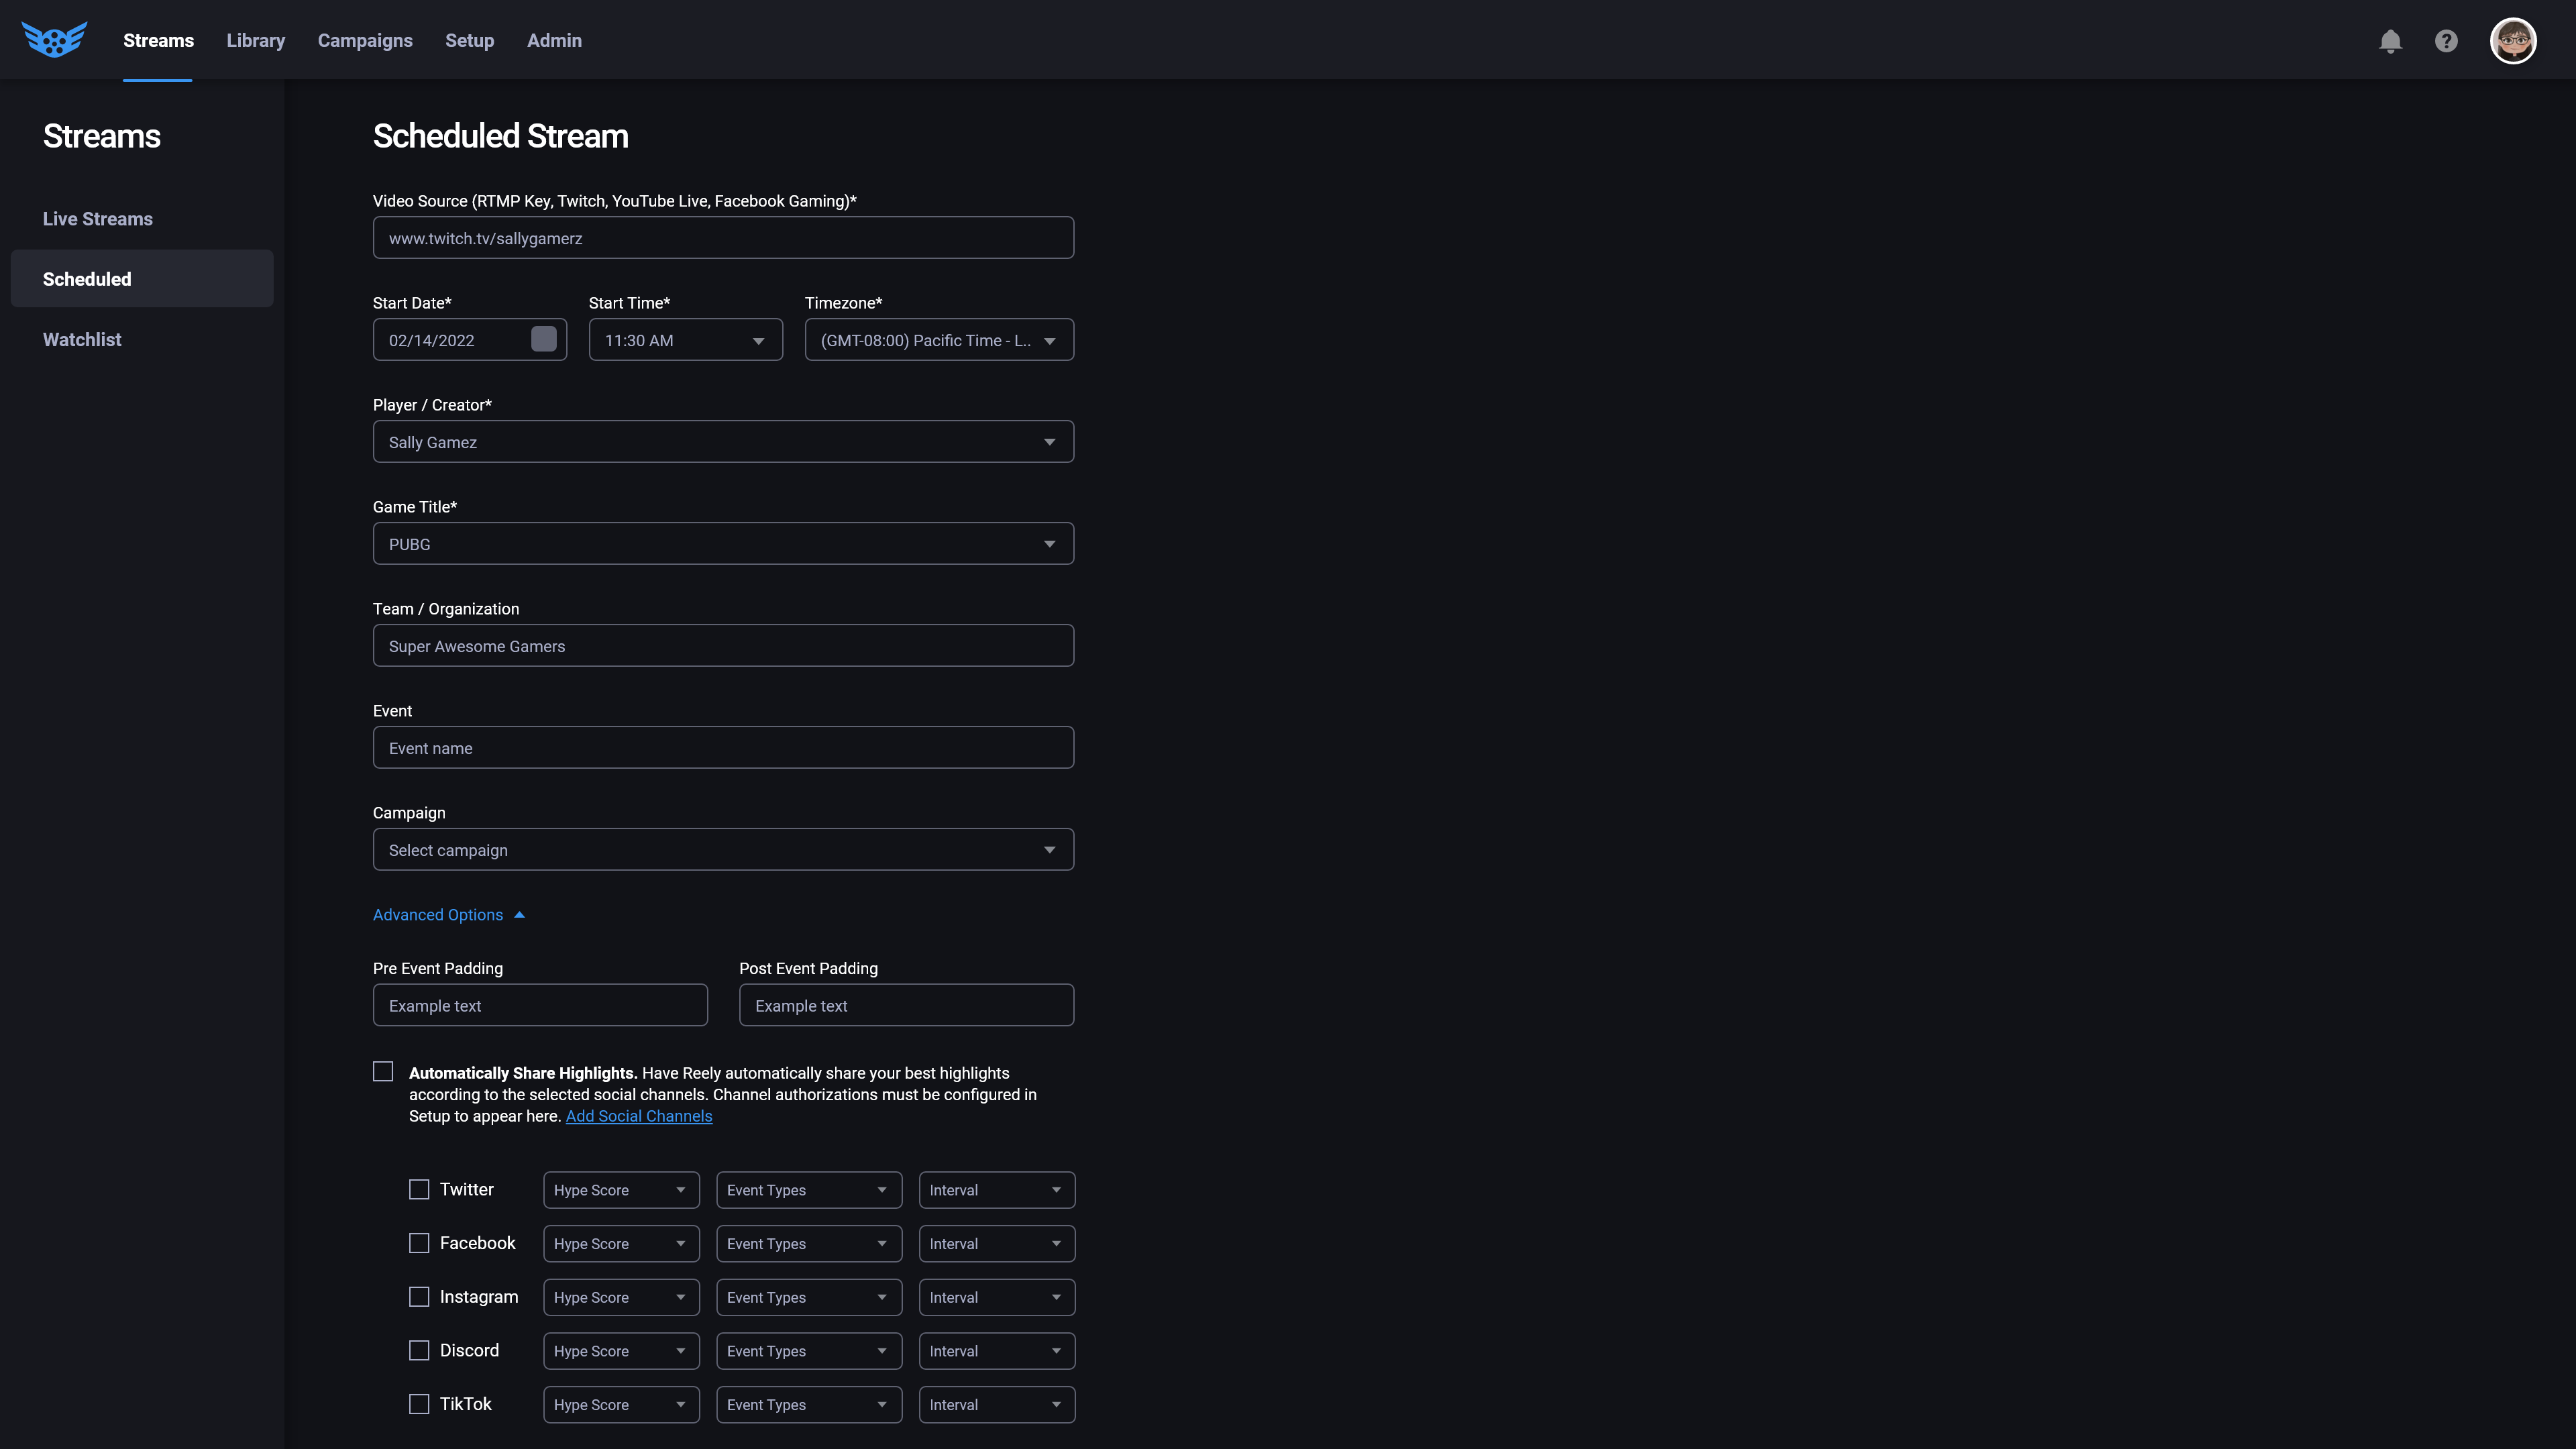This screenshot has height=1449, width=2576.
Task: Open the Start Time dropdown
Action: coord(685,340)
